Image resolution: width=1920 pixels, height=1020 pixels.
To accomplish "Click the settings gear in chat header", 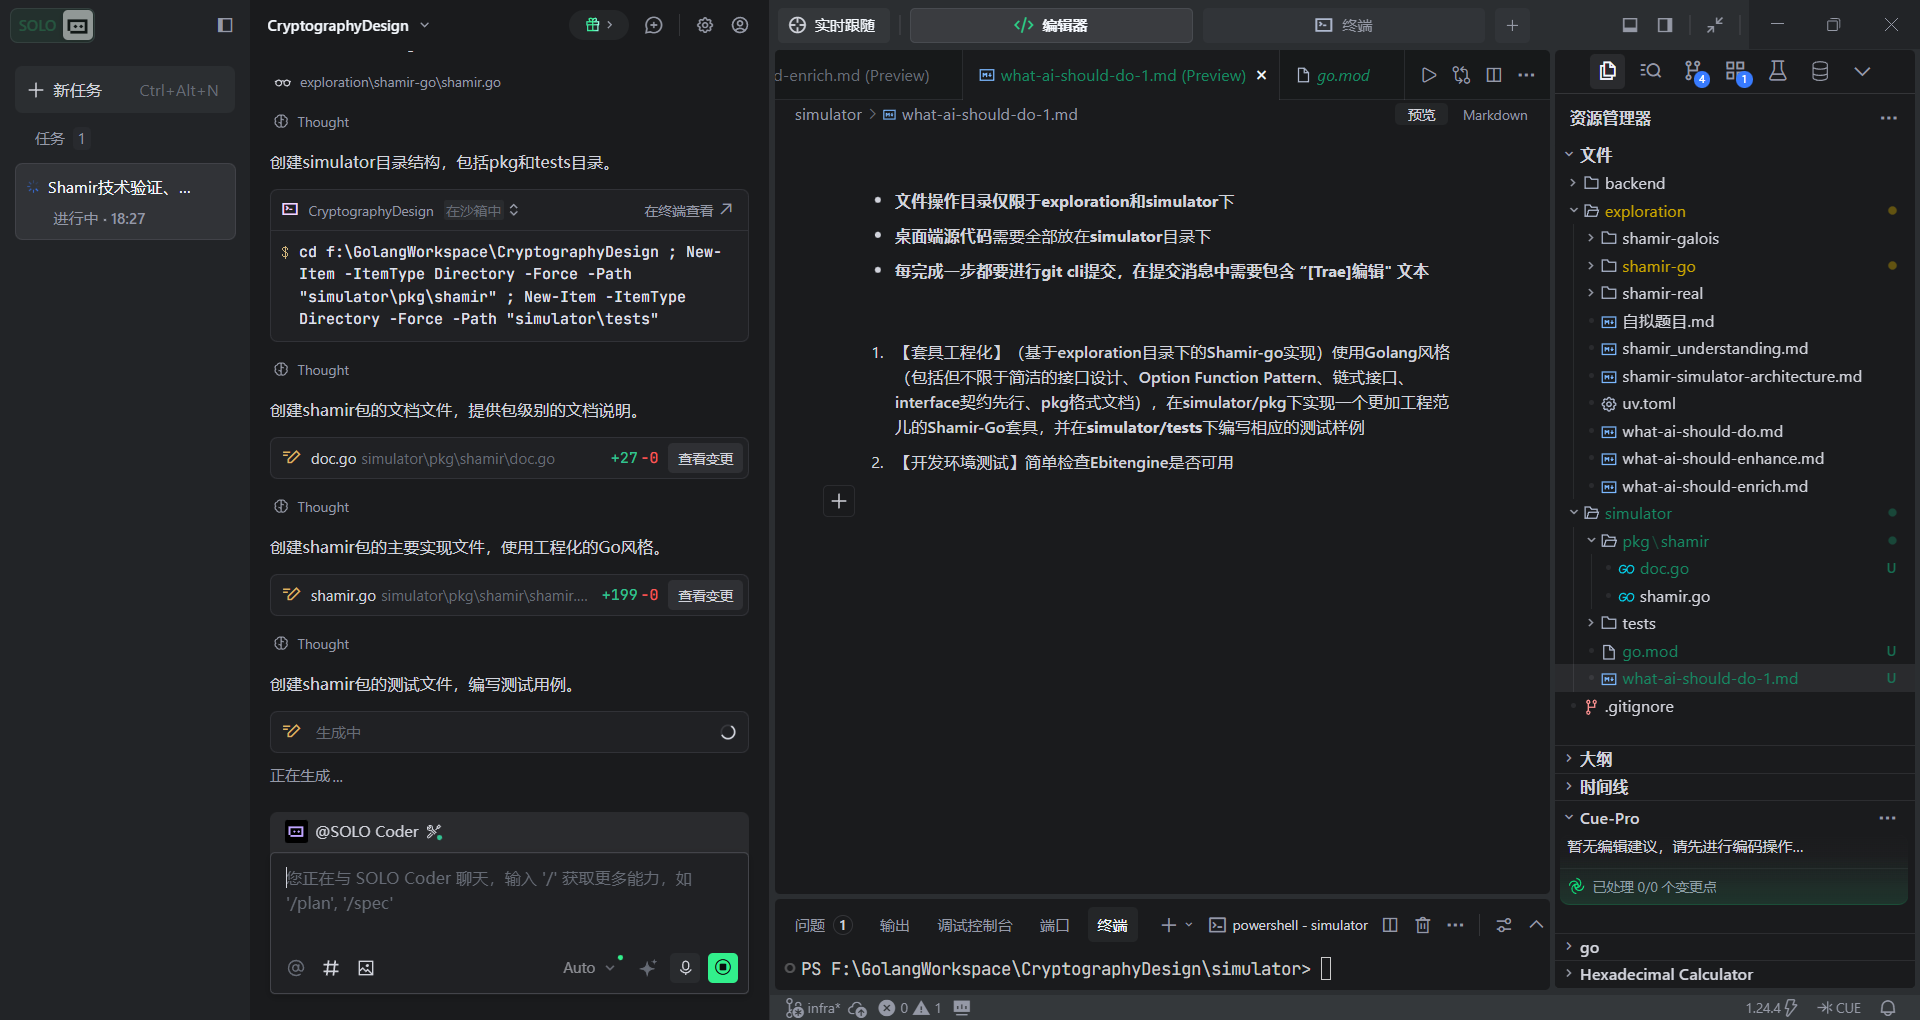I will 705,25.
